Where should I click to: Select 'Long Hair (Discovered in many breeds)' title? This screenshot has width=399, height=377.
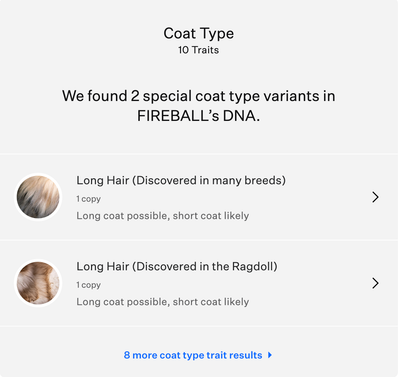click(x=181, y=180)
